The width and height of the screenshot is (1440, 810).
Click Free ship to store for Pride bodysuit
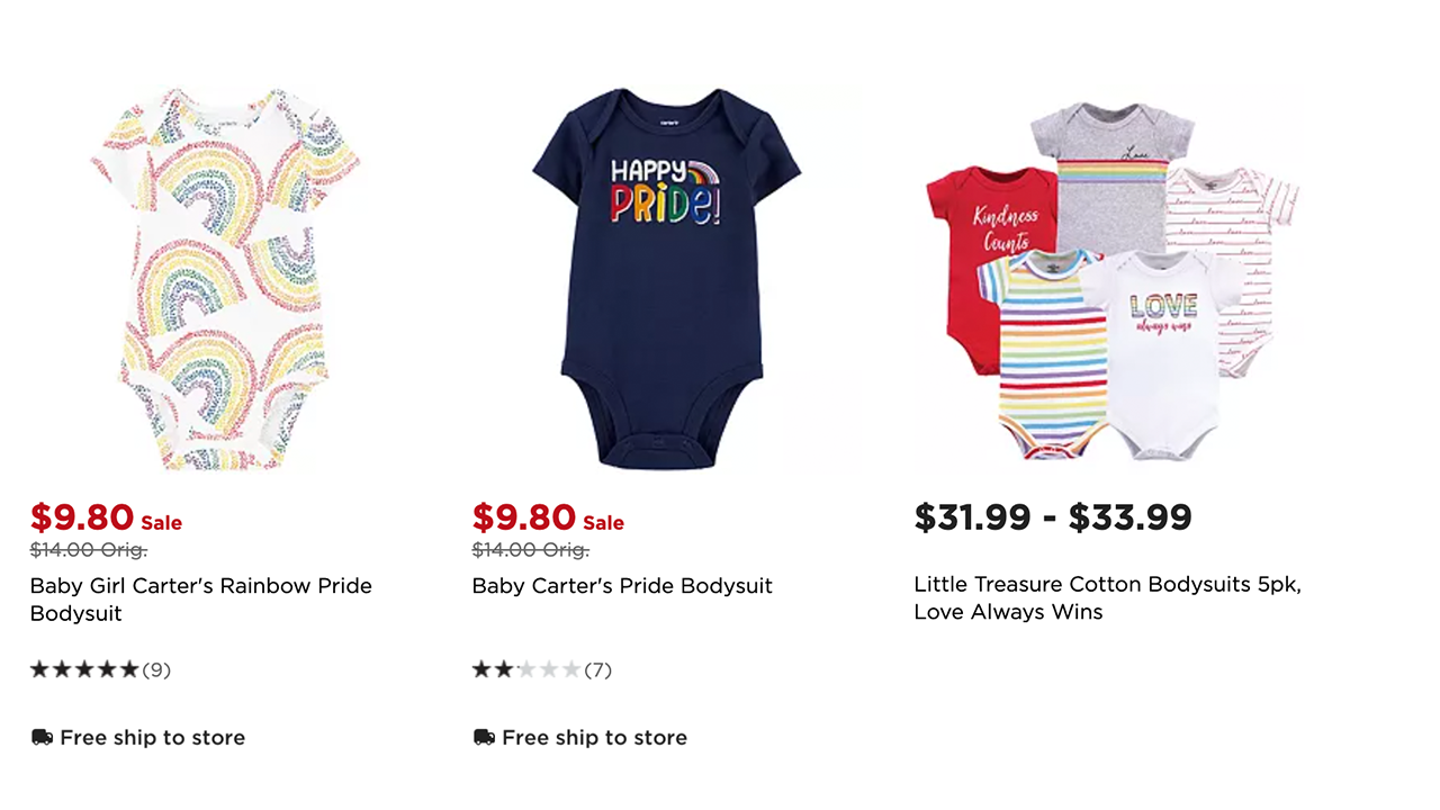pos(594,738)
